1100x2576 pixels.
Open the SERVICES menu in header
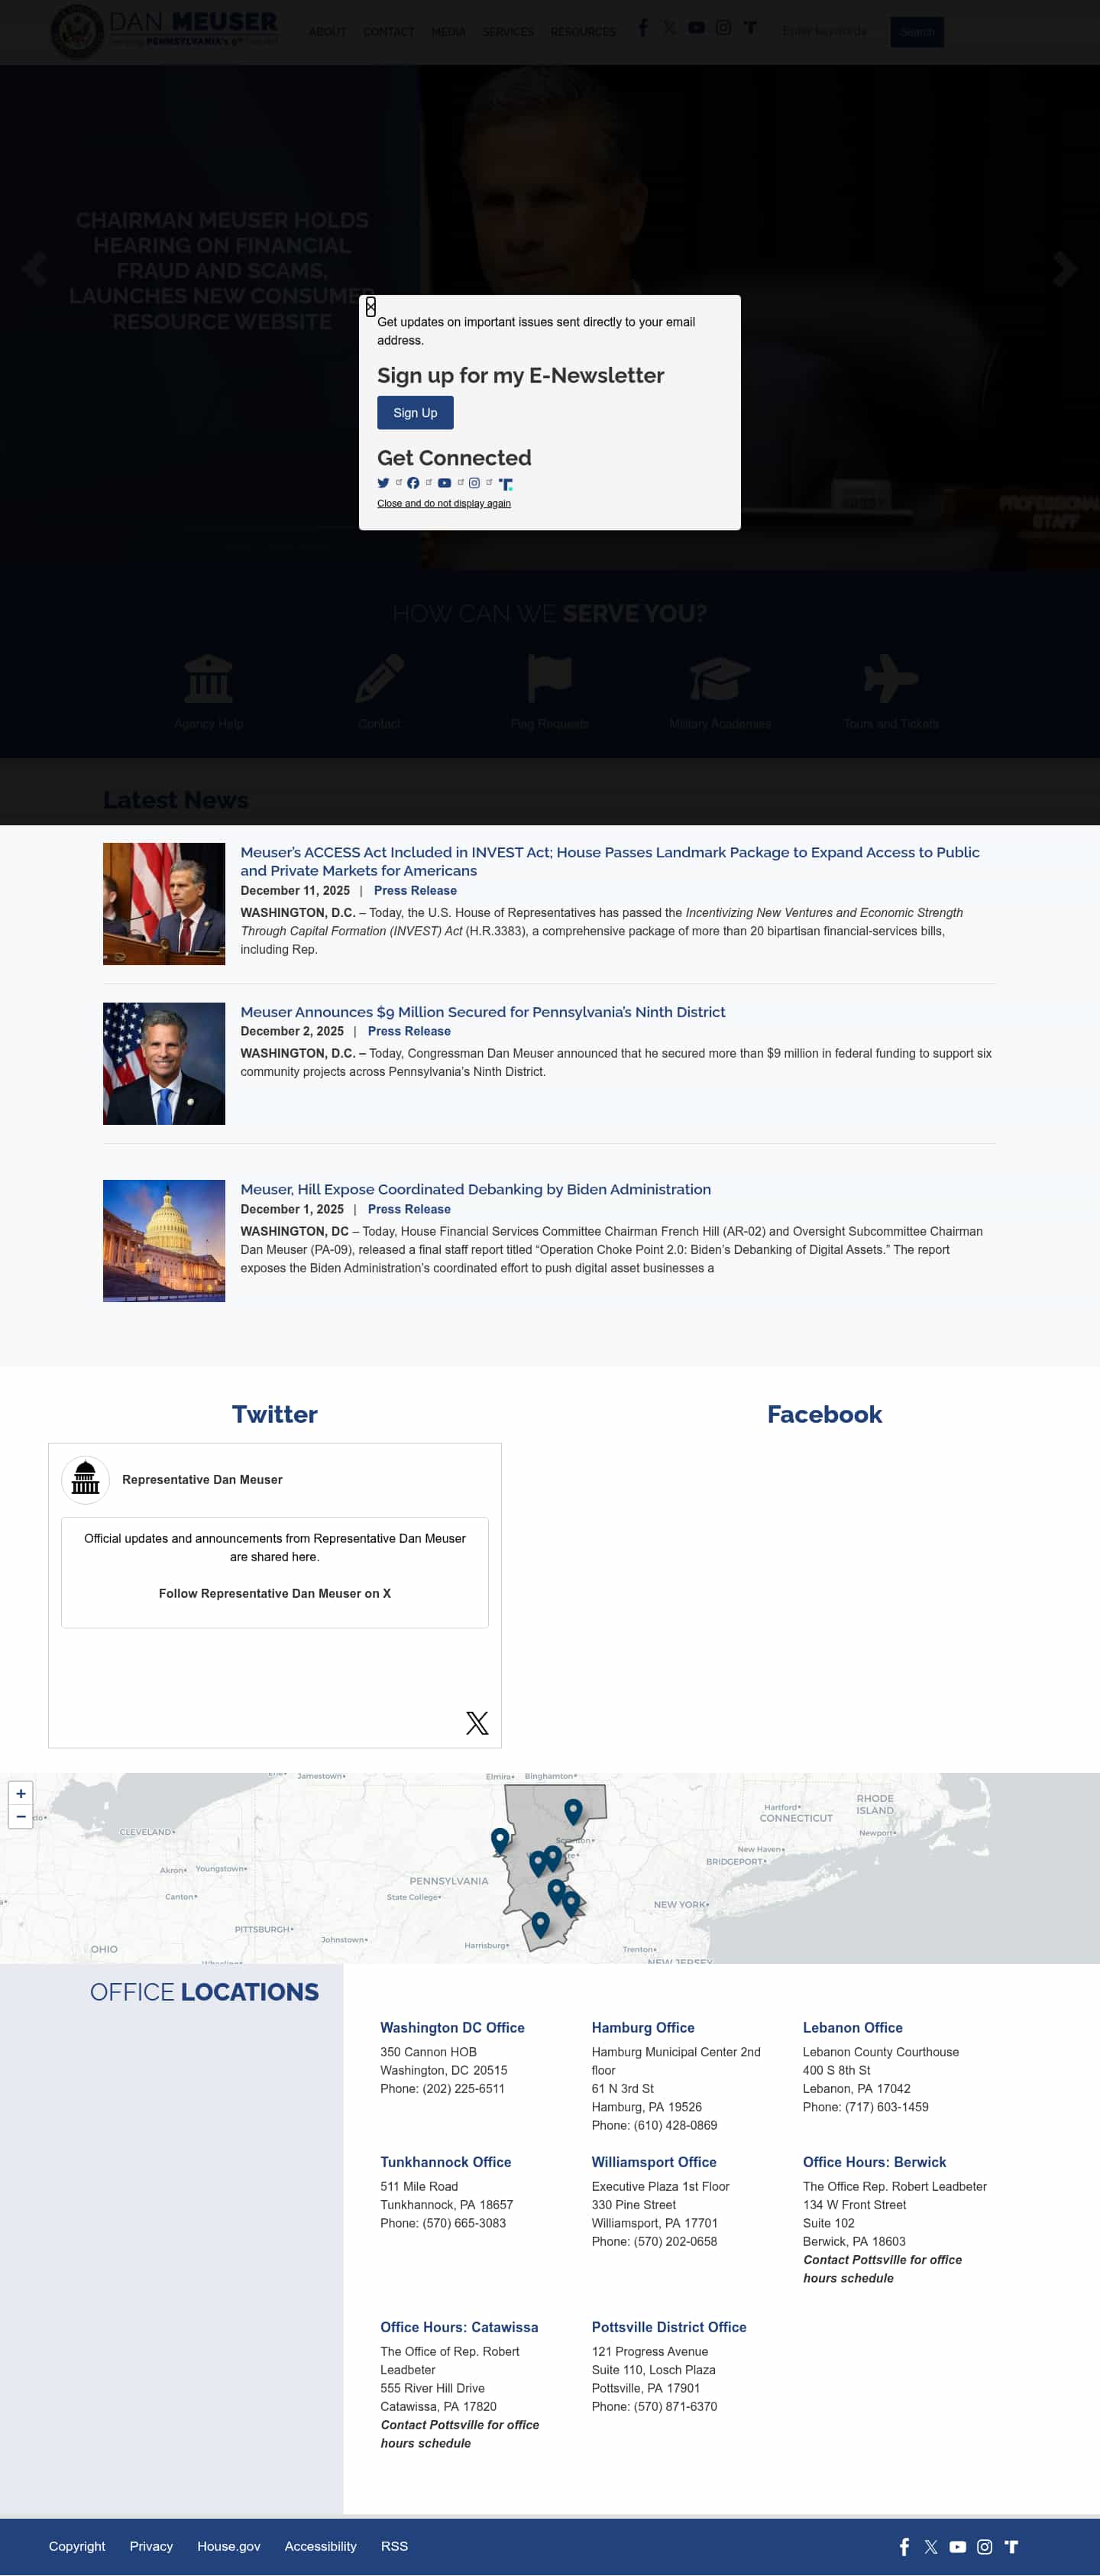pos(508,32)
